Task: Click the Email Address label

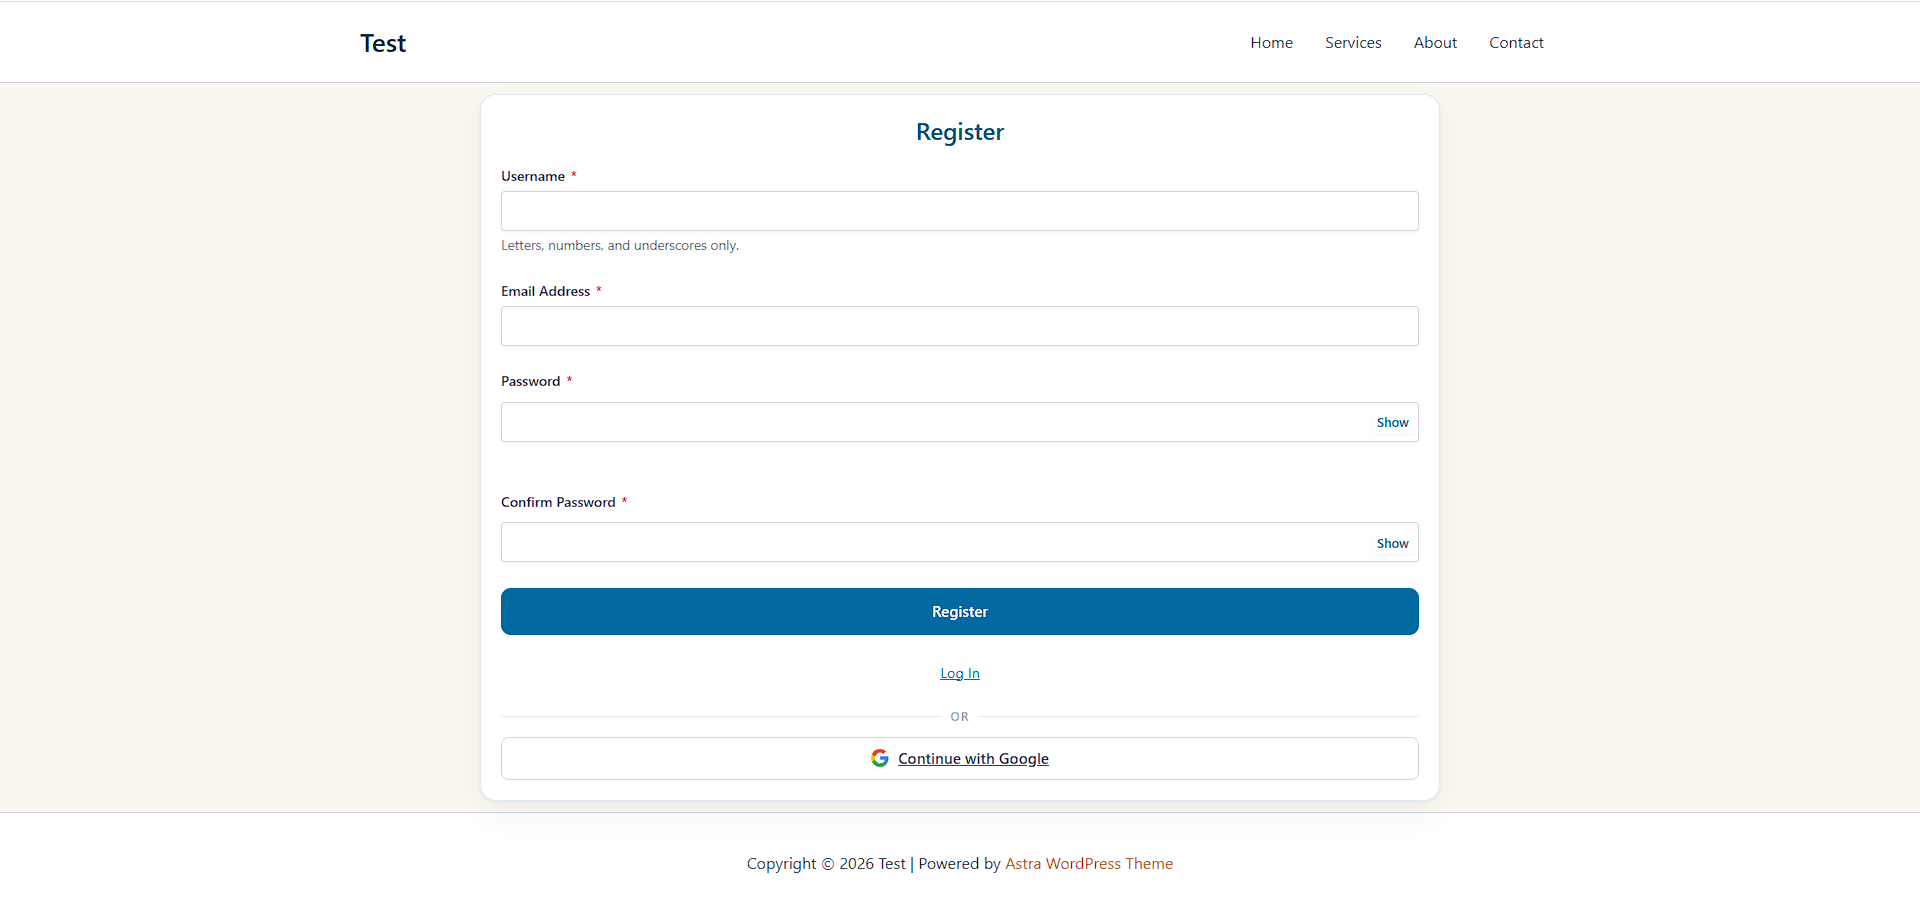Action: pos(545,291)
